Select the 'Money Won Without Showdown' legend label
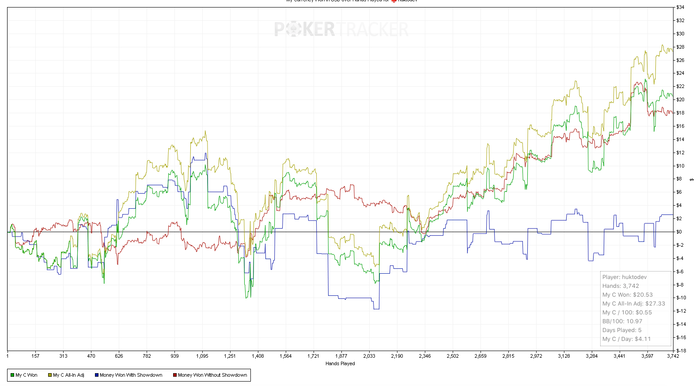Viewport: 700px width, 386px height. [212, 375]
